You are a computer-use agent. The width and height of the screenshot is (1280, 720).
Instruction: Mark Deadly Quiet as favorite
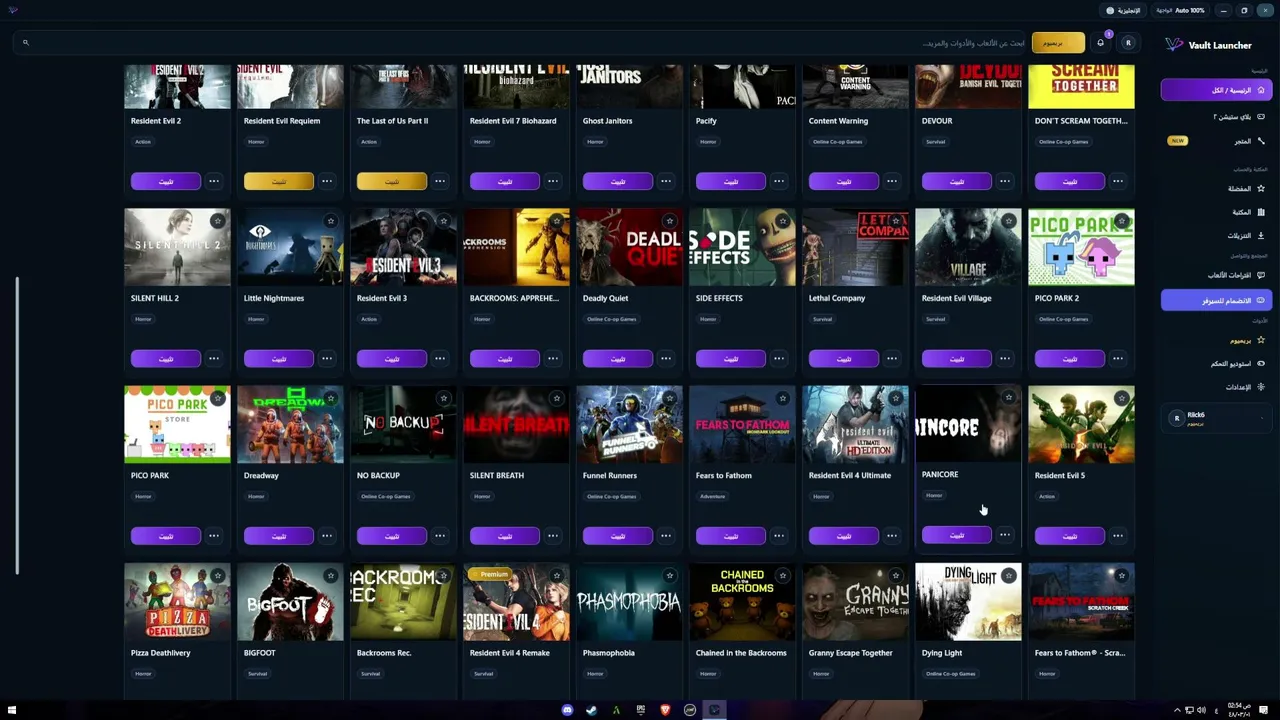pos(670,221)
